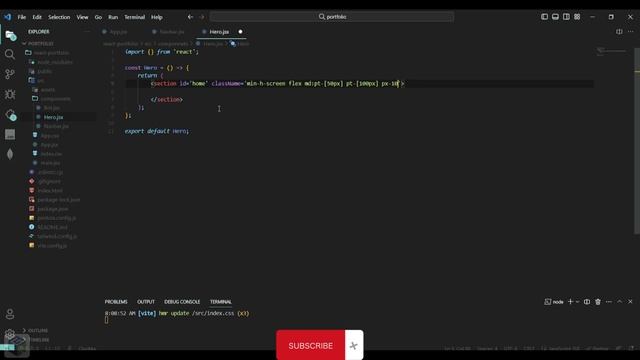Maximize panel size with chevron up
The height and width of the screenshot is (360, 640).
coord(620,302)
